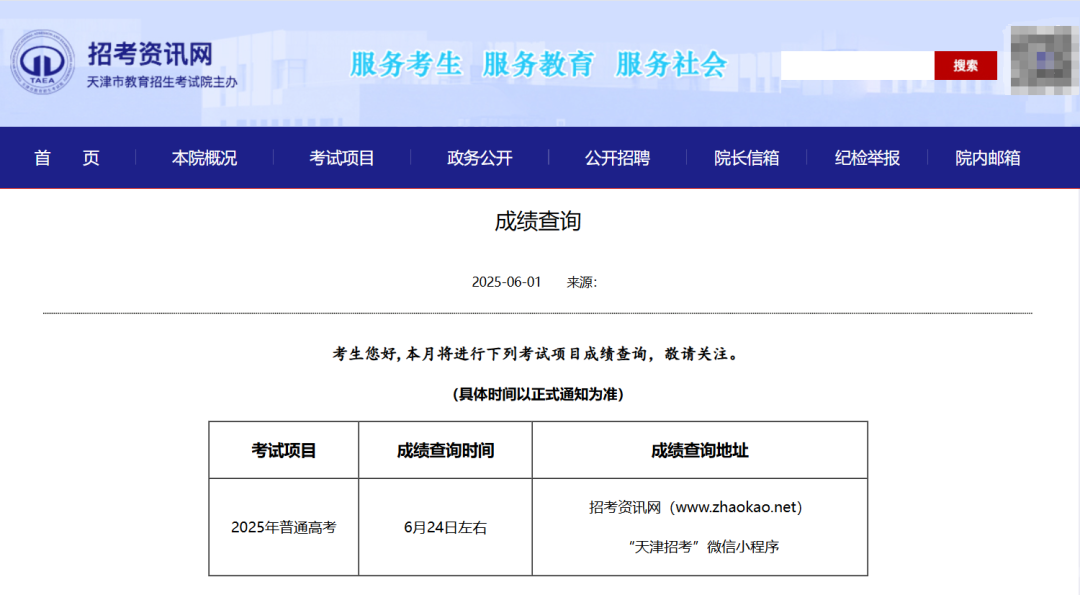Click the blurred QR code image
The image size is (1080, 595).
pos(1042,61)
